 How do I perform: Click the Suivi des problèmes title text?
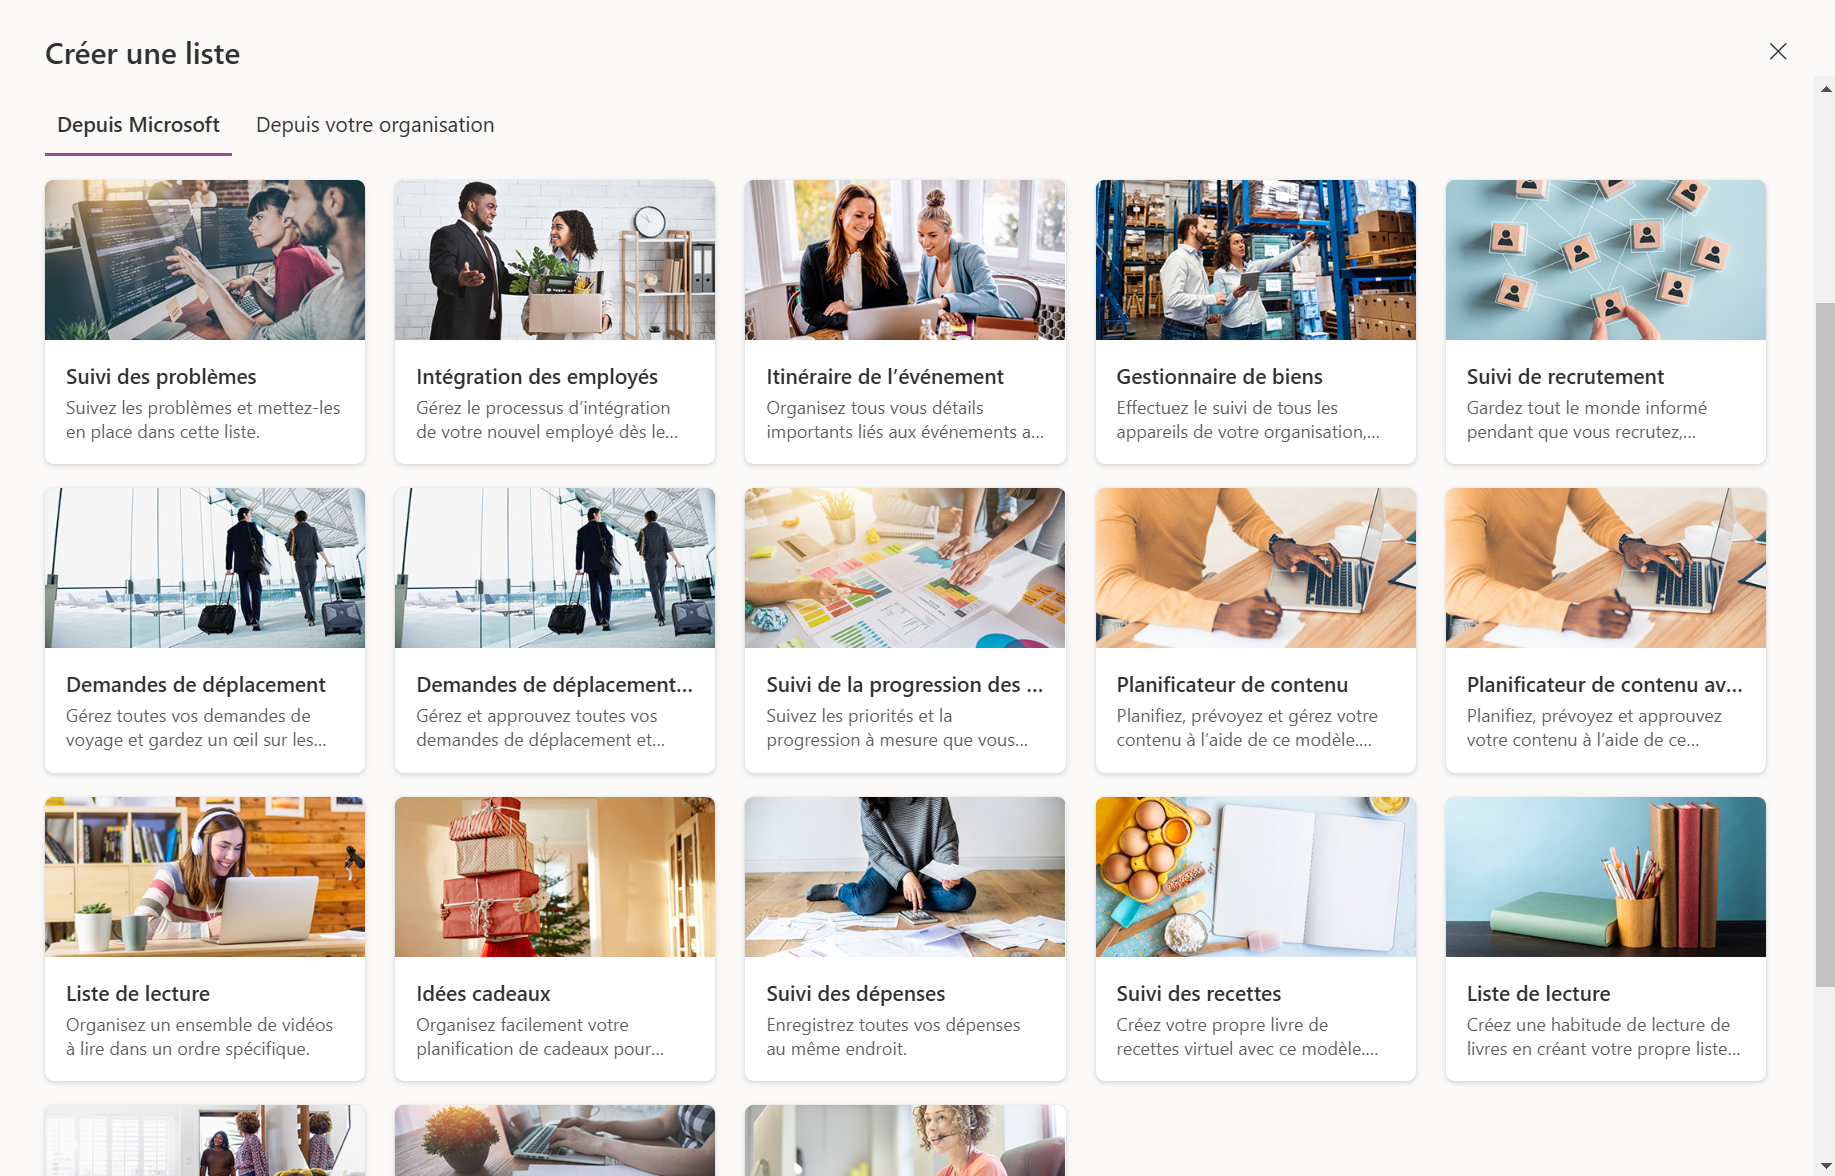[x=161, y=377]
